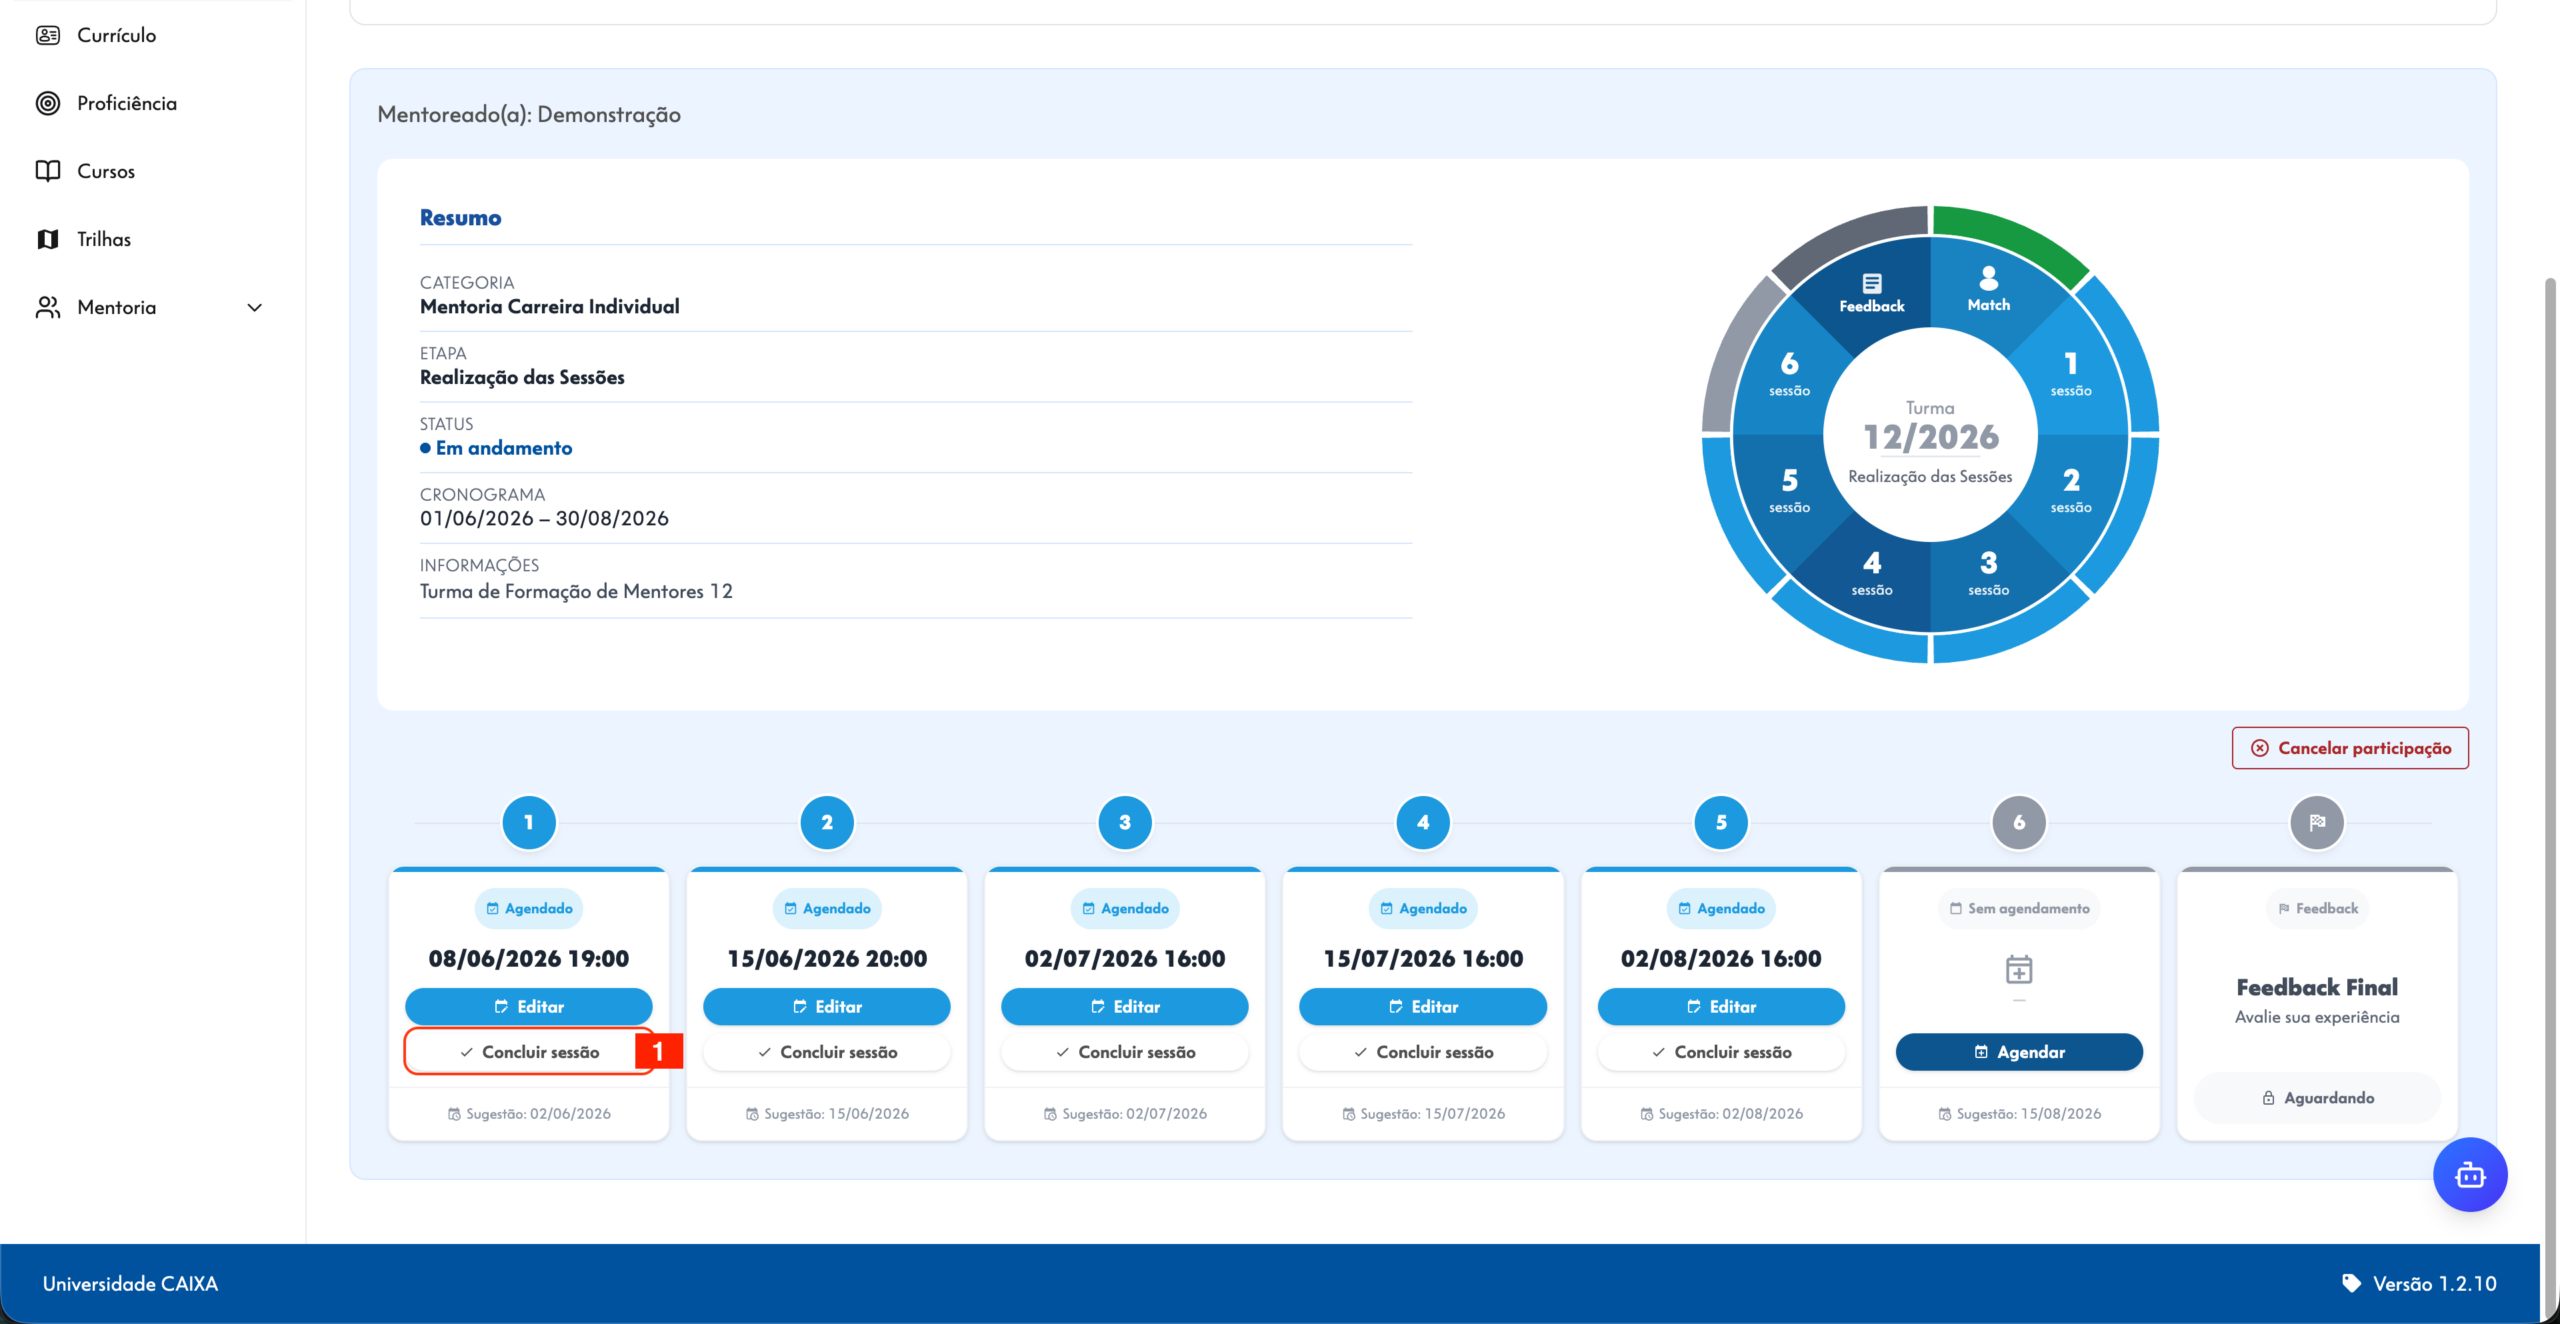
Task: Click Editar for the 15/06/2026 session
Action: [826, 1006]
